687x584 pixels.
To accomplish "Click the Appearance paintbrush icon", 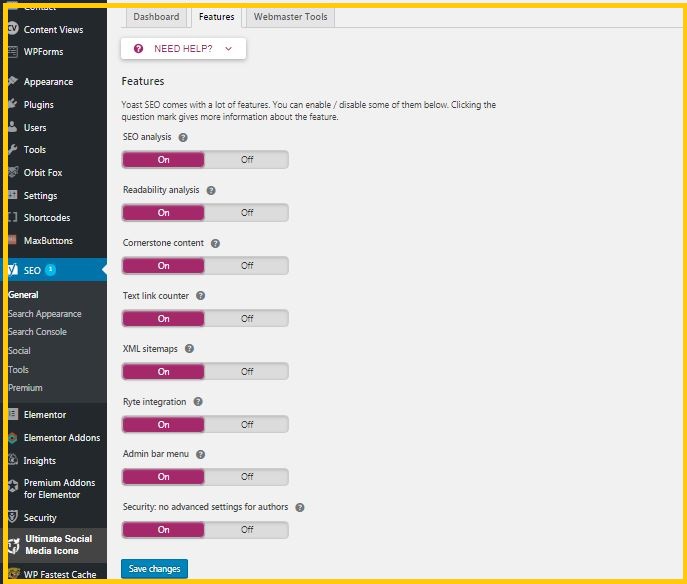I will coord(13,81).
